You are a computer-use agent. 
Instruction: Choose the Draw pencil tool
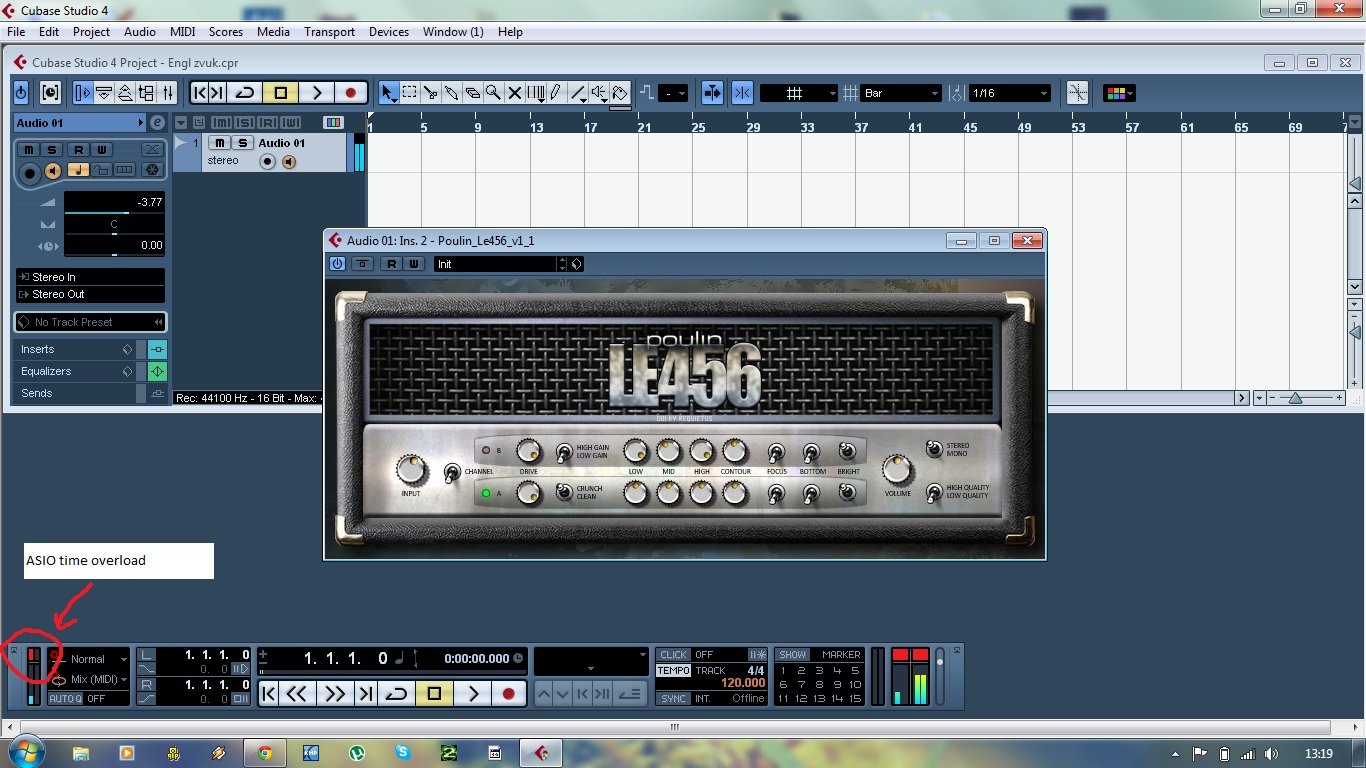(x=556, y=93)
